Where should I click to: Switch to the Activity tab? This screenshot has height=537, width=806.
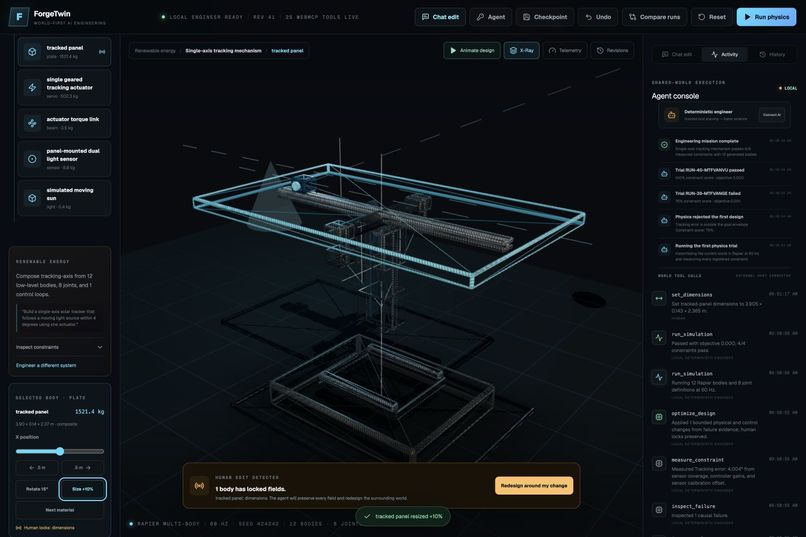[x=724, y=54]
